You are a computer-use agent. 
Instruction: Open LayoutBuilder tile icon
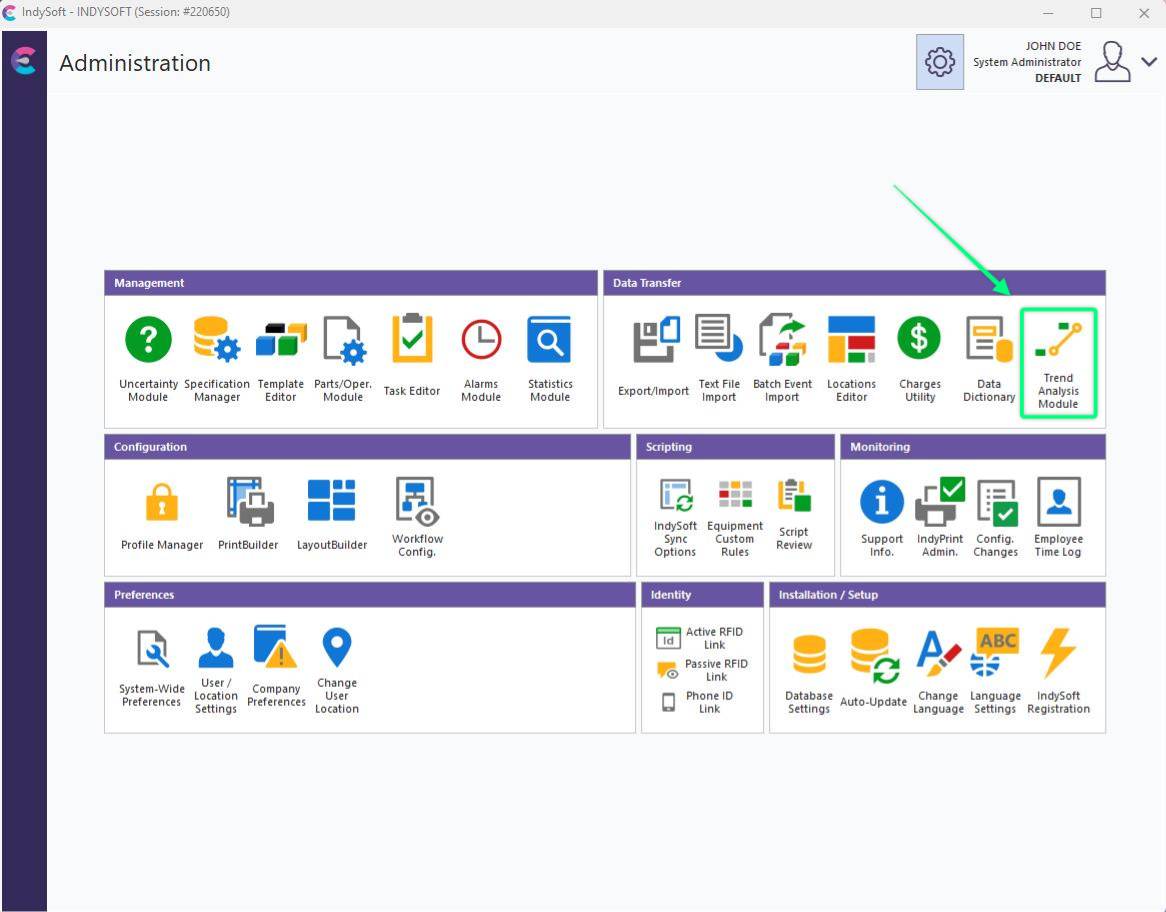pos(332,502)
